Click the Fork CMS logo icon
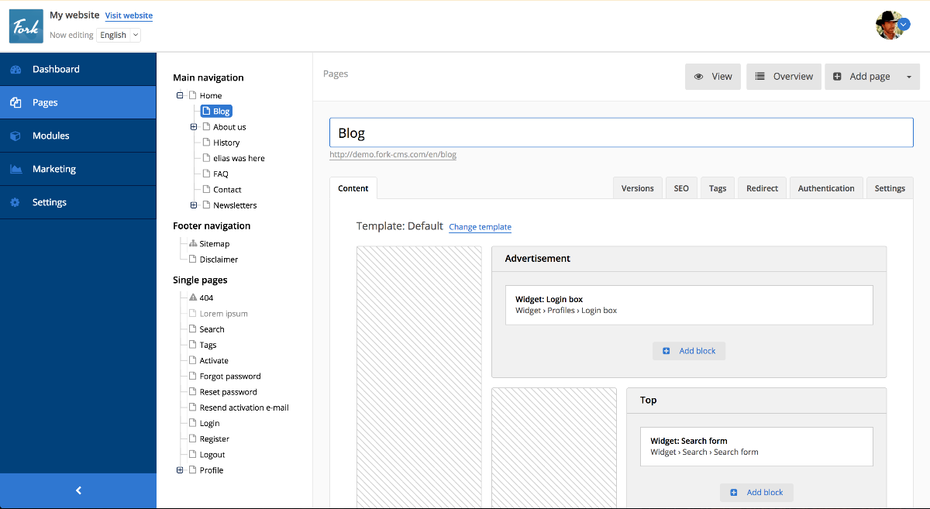This screenshot has height=509, width=930. click(x=26, y=26)
